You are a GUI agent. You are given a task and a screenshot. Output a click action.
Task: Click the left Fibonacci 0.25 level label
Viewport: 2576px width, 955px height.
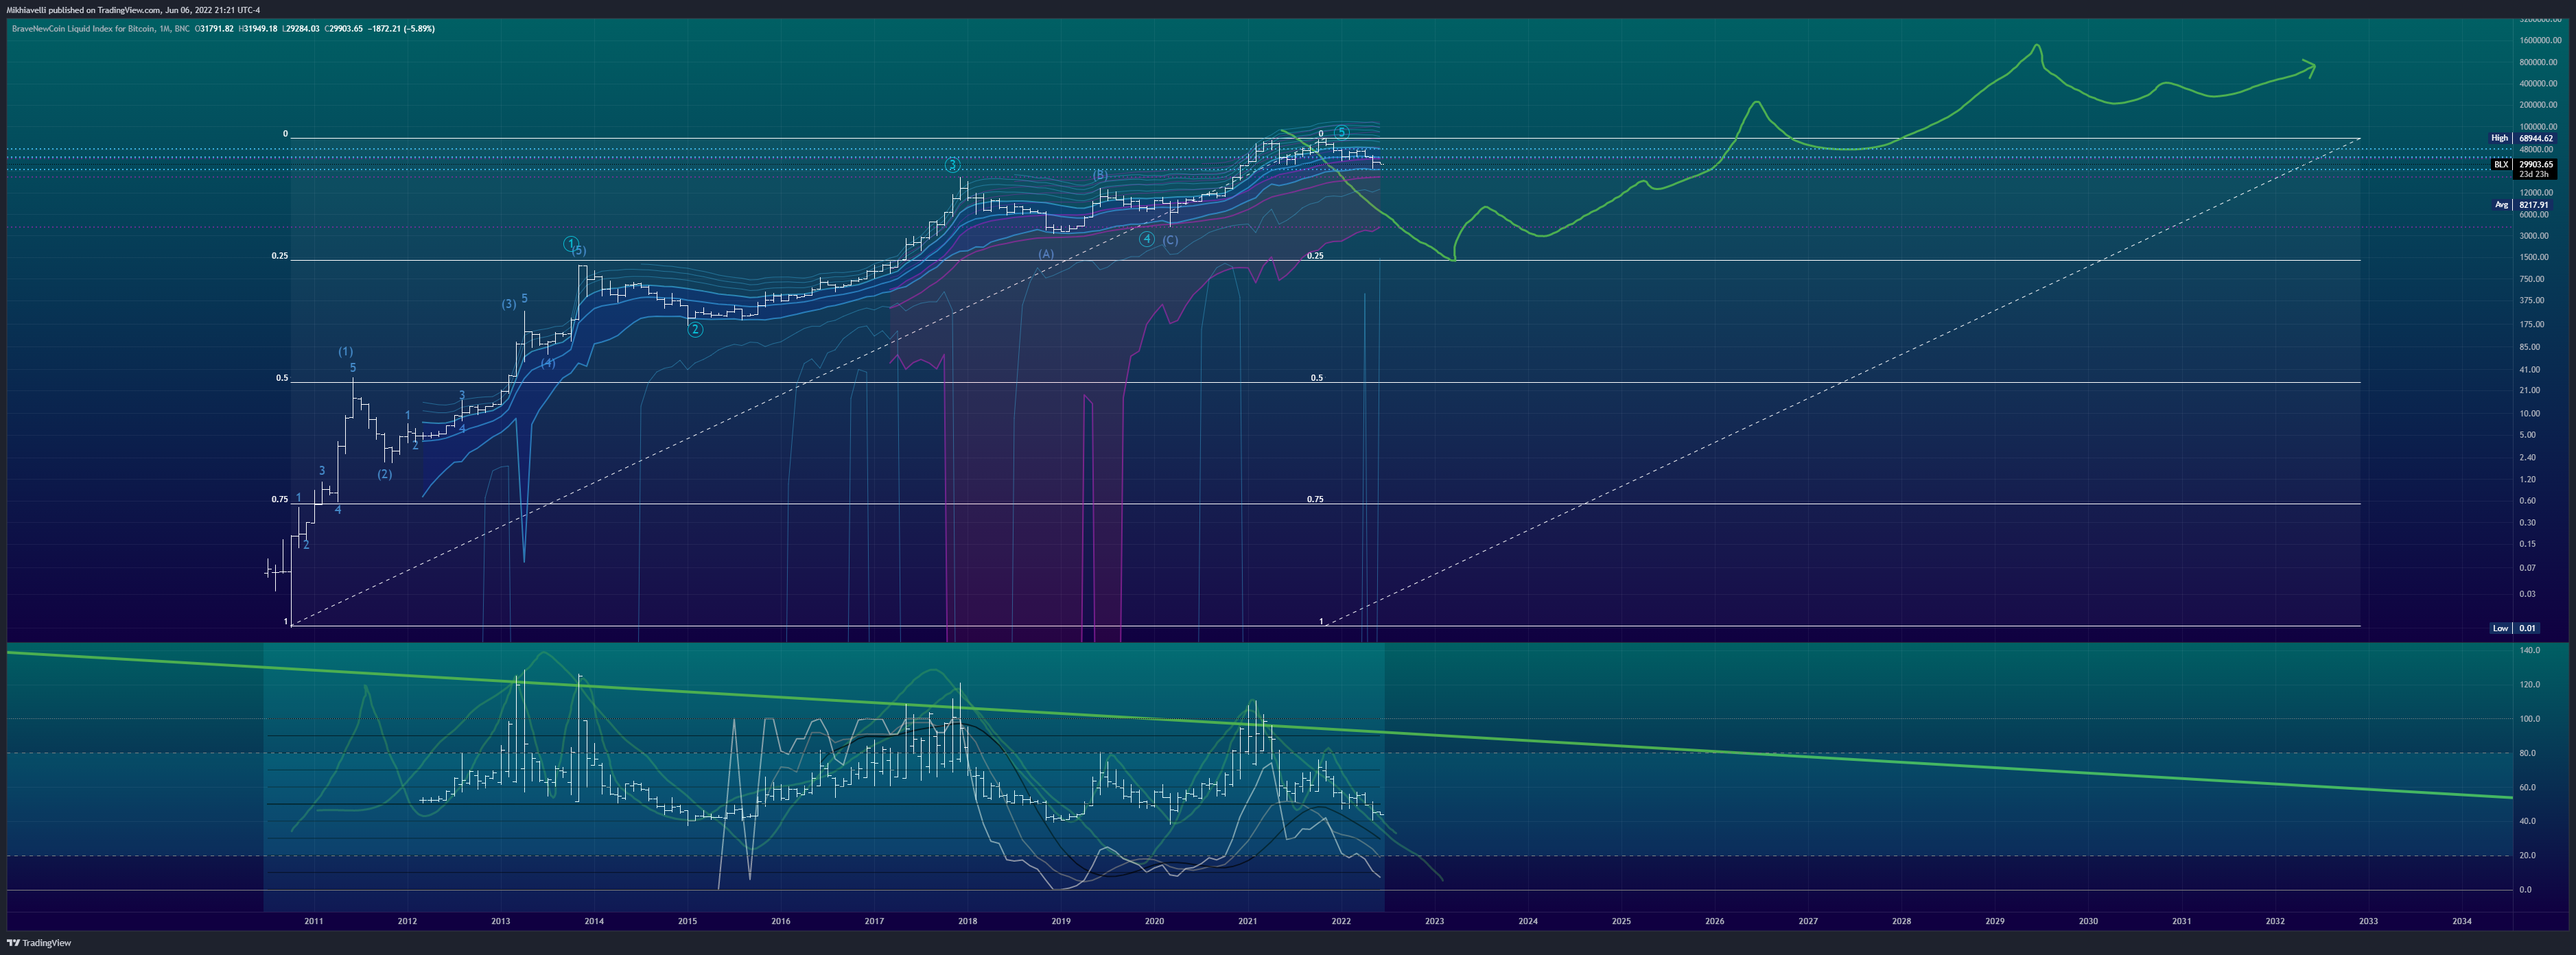[279, 256]
